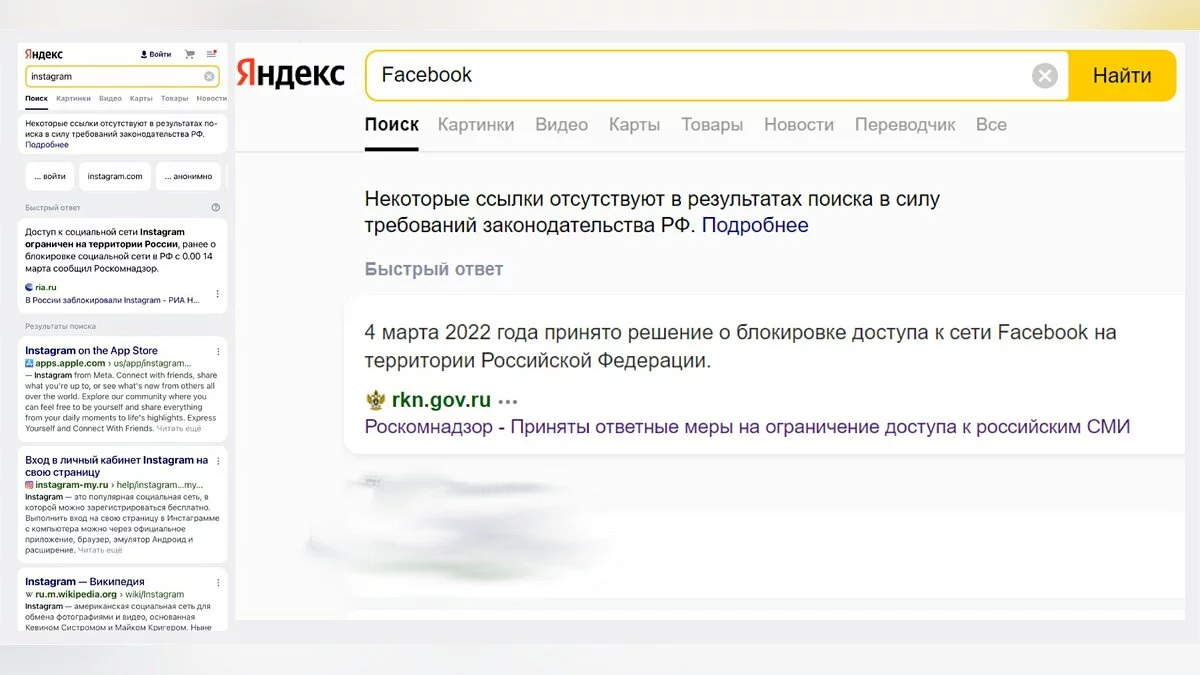Image resolution: width=1200 pixels, height=675 pixels.
Task: Open the hamburger menu icon in Instagram panel
Action: [x=211, y=54]
